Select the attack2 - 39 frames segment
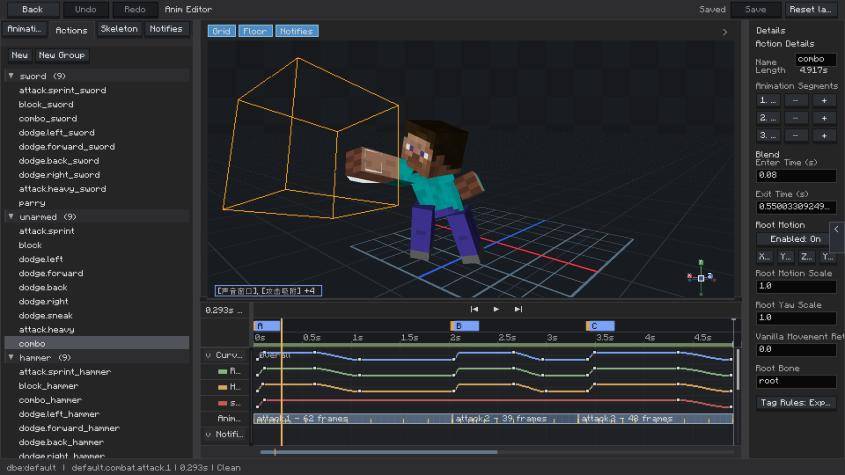This screenshot has width=845, height=475. (x=515, y=418)
